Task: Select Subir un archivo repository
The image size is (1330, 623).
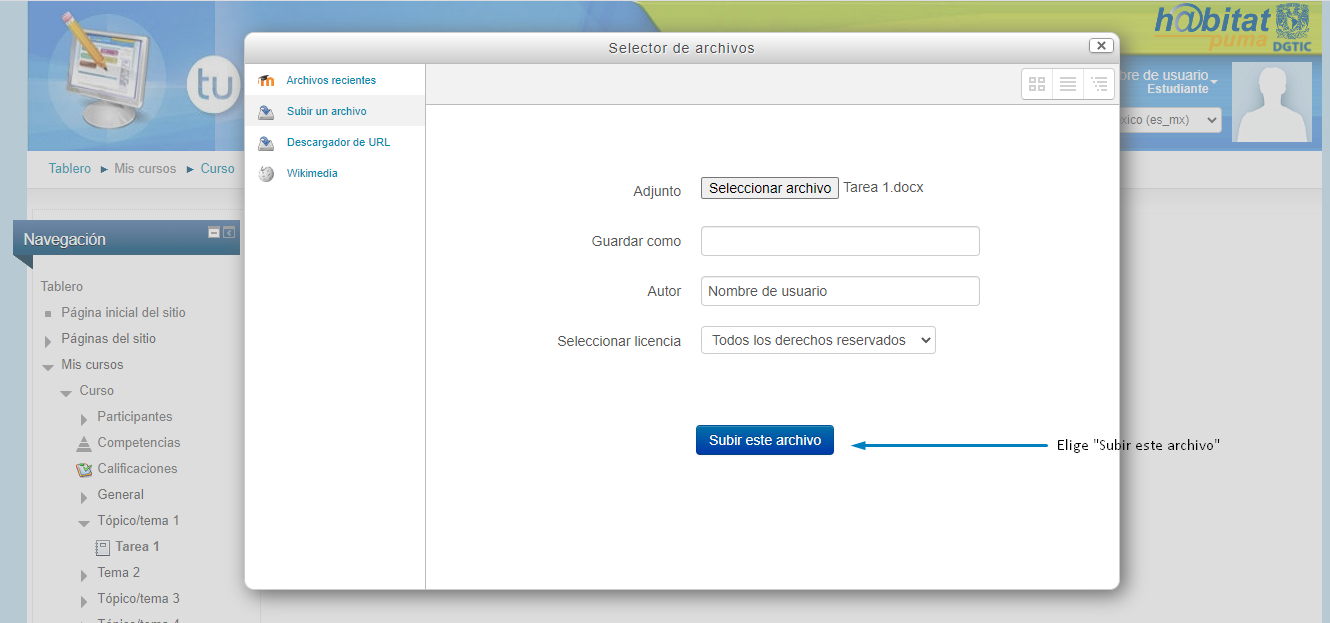Action: 326,111
